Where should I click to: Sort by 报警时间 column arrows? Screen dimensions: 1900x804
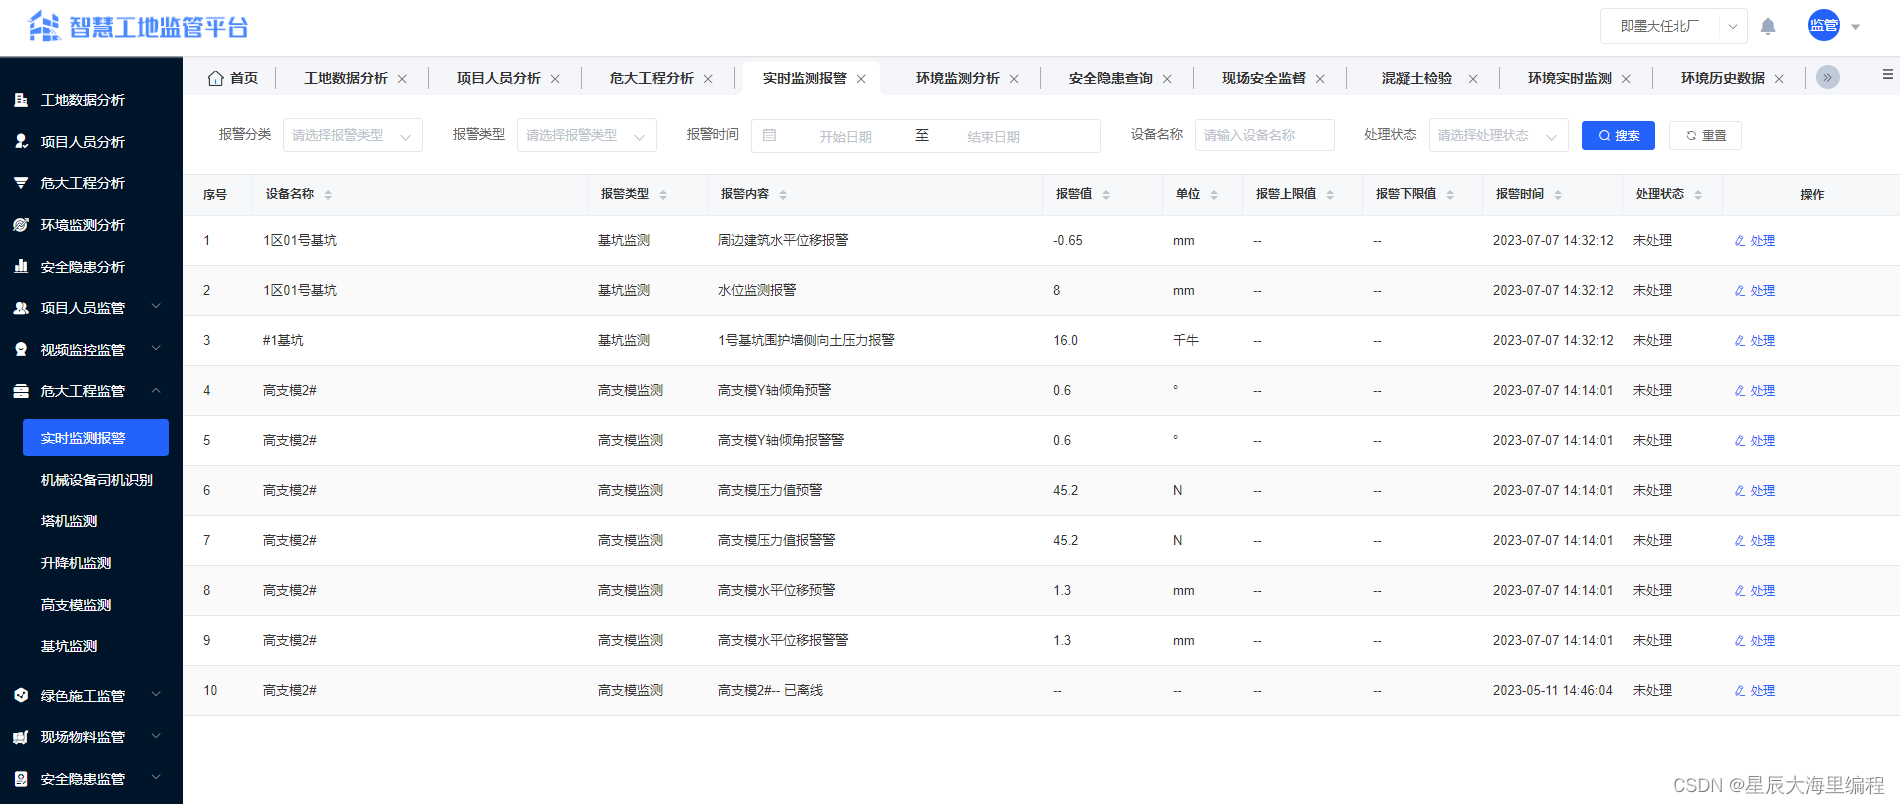coord(1558,195)
